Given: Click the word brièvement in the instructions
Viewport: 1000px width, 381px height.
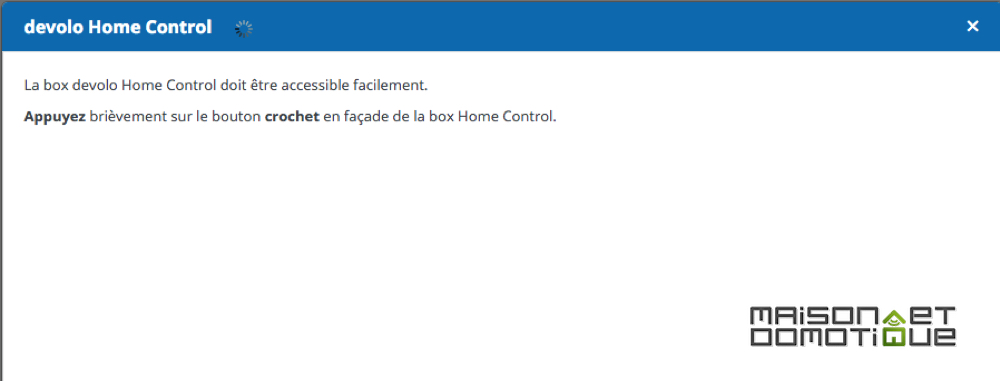Looking at the screenshot, I should [x=129, y=117].
